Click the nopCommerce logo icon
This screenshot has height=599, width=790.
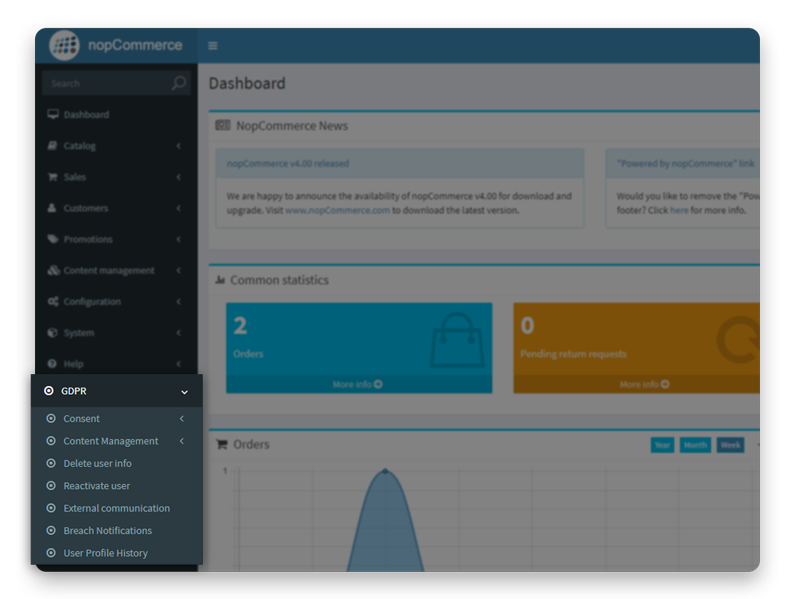coord(64,45)
